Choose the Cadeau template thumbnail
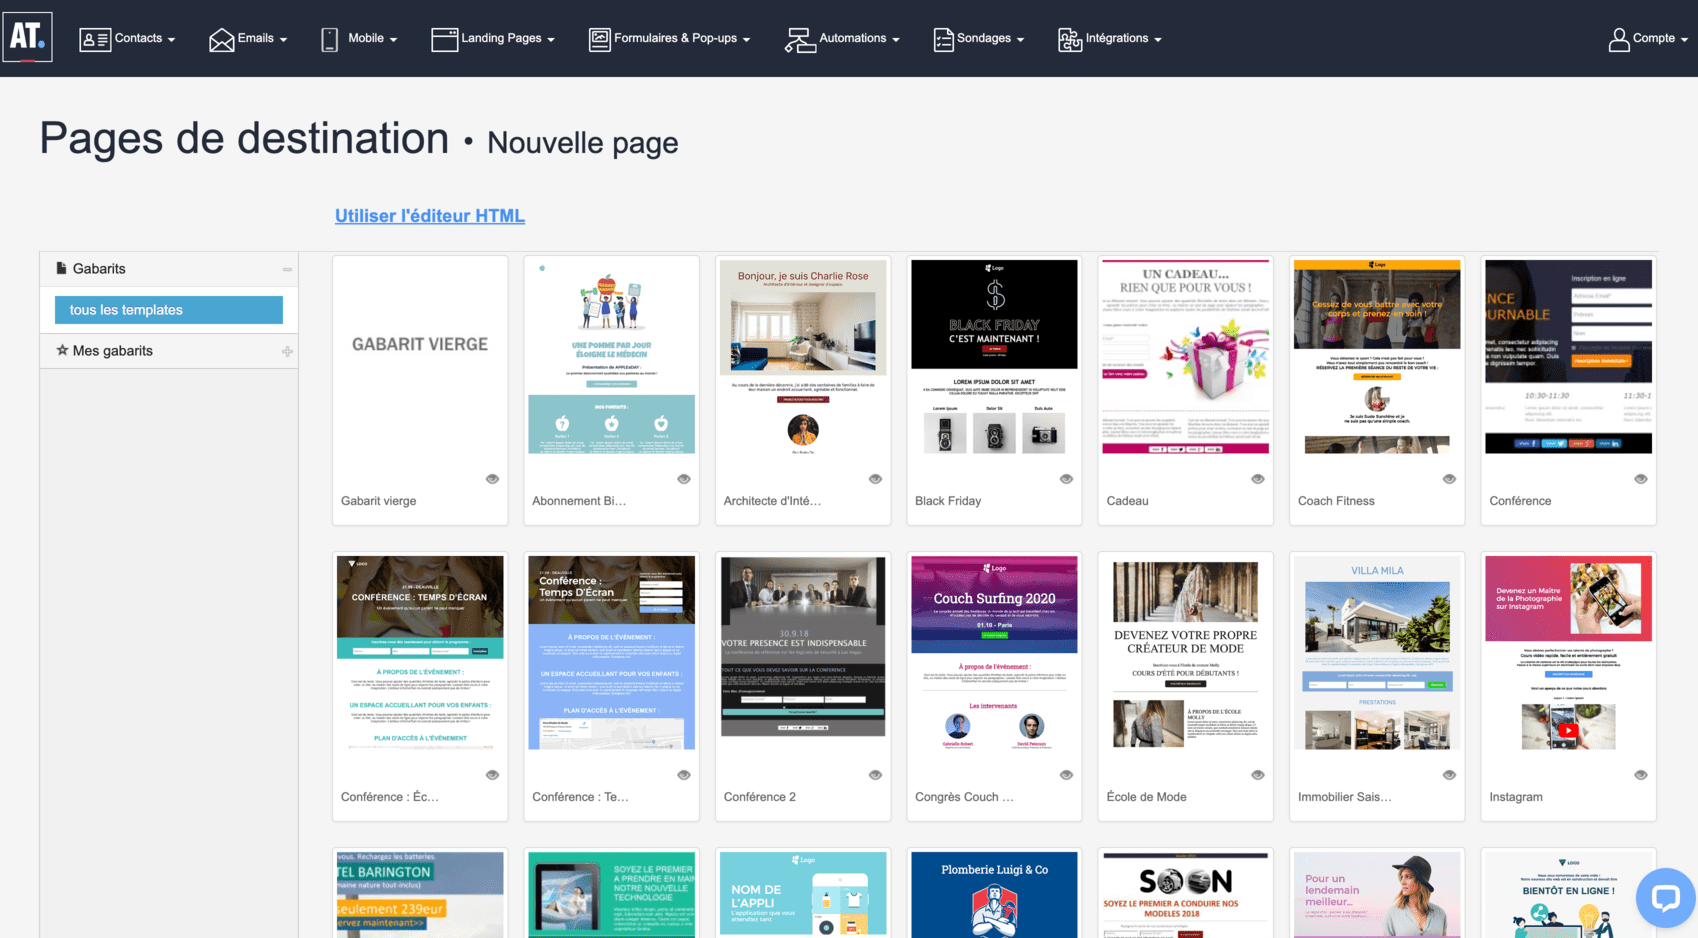The width and height of the screenshot is (1698, 938). 1186,357
